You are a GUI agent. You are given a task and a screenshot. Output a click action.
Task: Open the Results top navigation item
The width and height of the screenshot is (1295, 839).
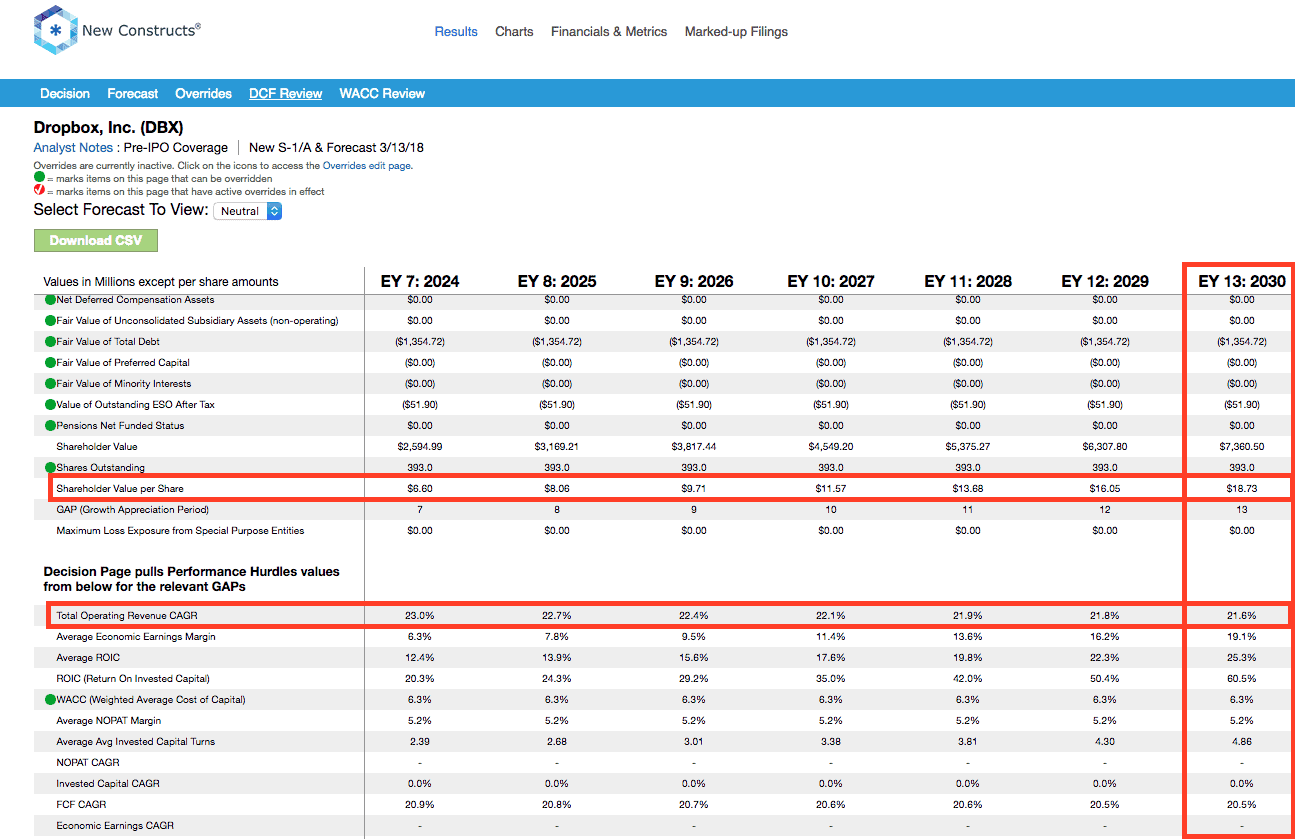point(456,32)
